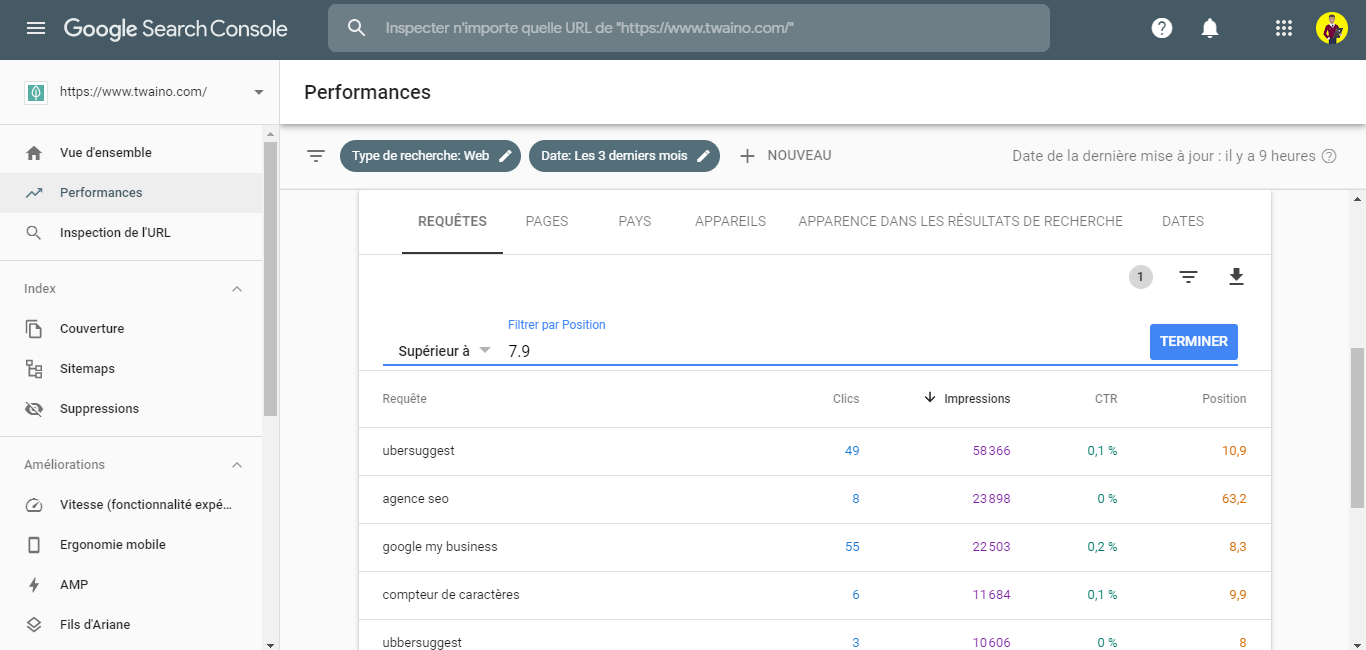The width and height of the screenshot is (1366, 650).
Task: Edit the Date chip pencil icon
Action: tap(704, 156)
